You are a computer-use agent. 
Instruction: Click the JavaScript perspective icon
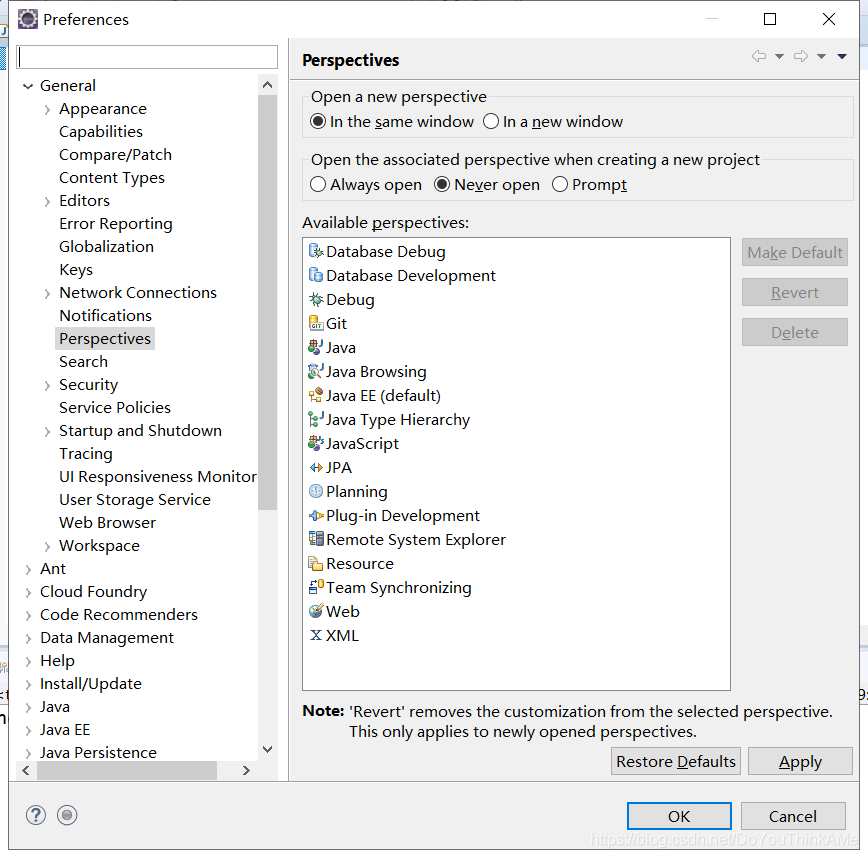pos(316,443)
